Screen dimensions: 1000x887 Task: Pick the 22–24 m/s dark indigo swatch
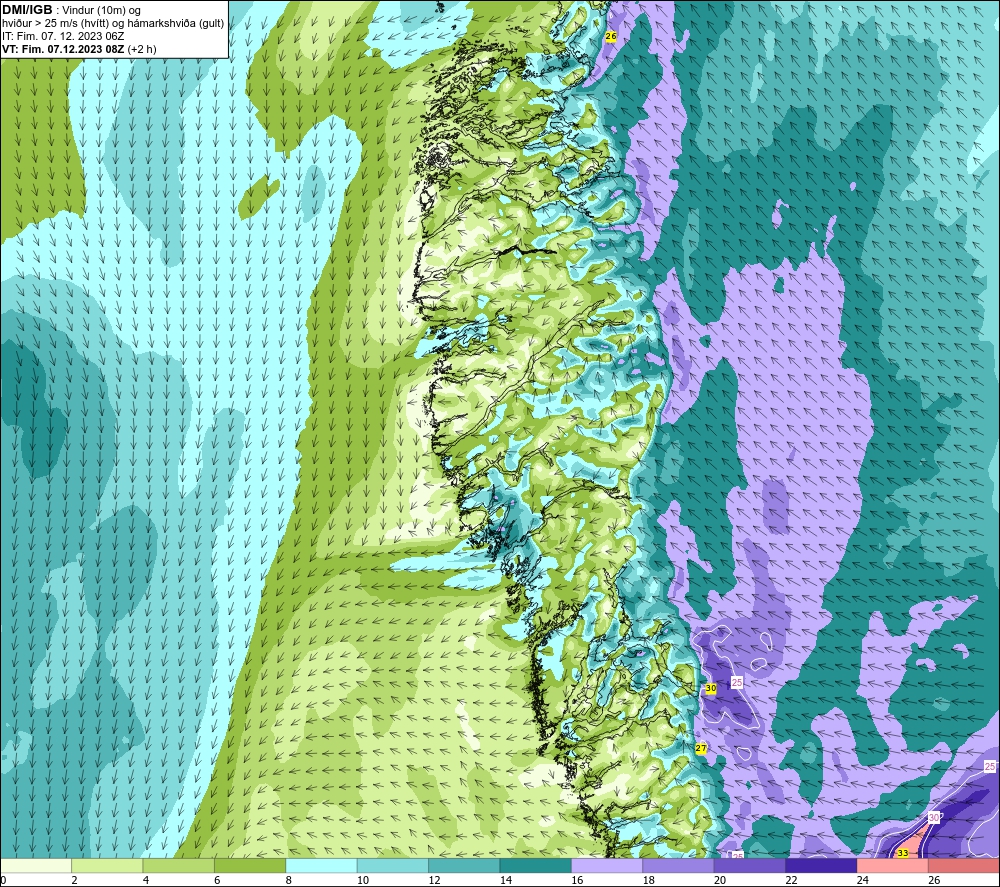point(821,865)
